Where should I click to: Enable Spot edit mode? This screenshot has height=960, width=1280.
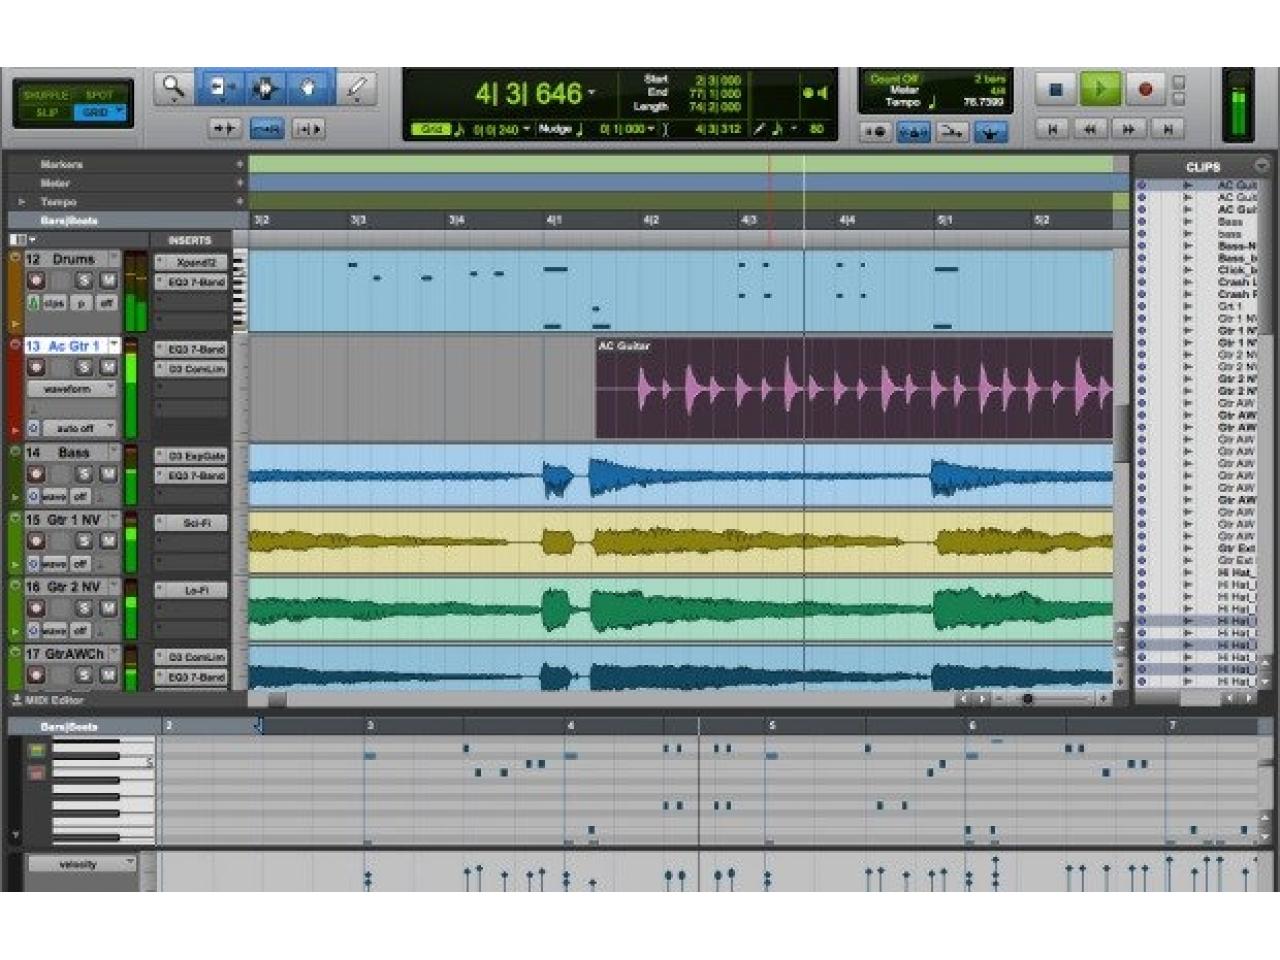point(99,95)
